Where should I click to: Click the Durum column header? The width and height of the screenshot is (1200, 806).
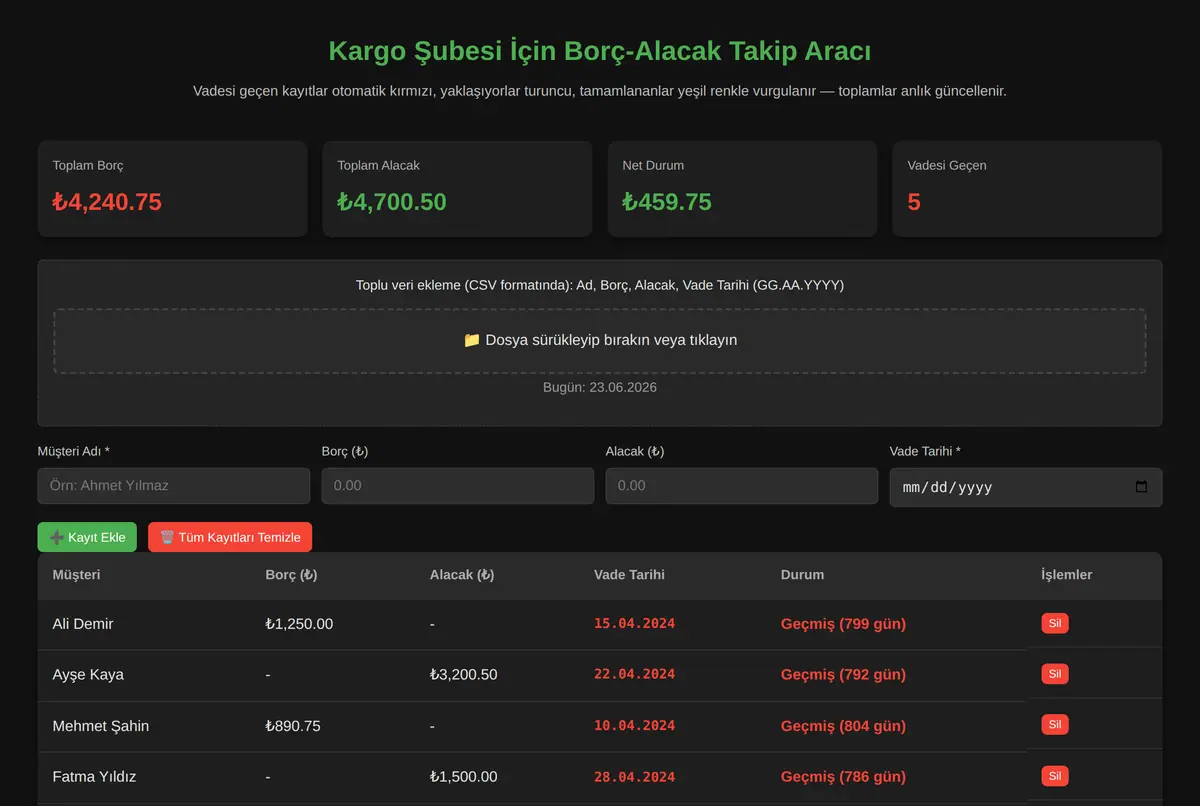[802, 575]
